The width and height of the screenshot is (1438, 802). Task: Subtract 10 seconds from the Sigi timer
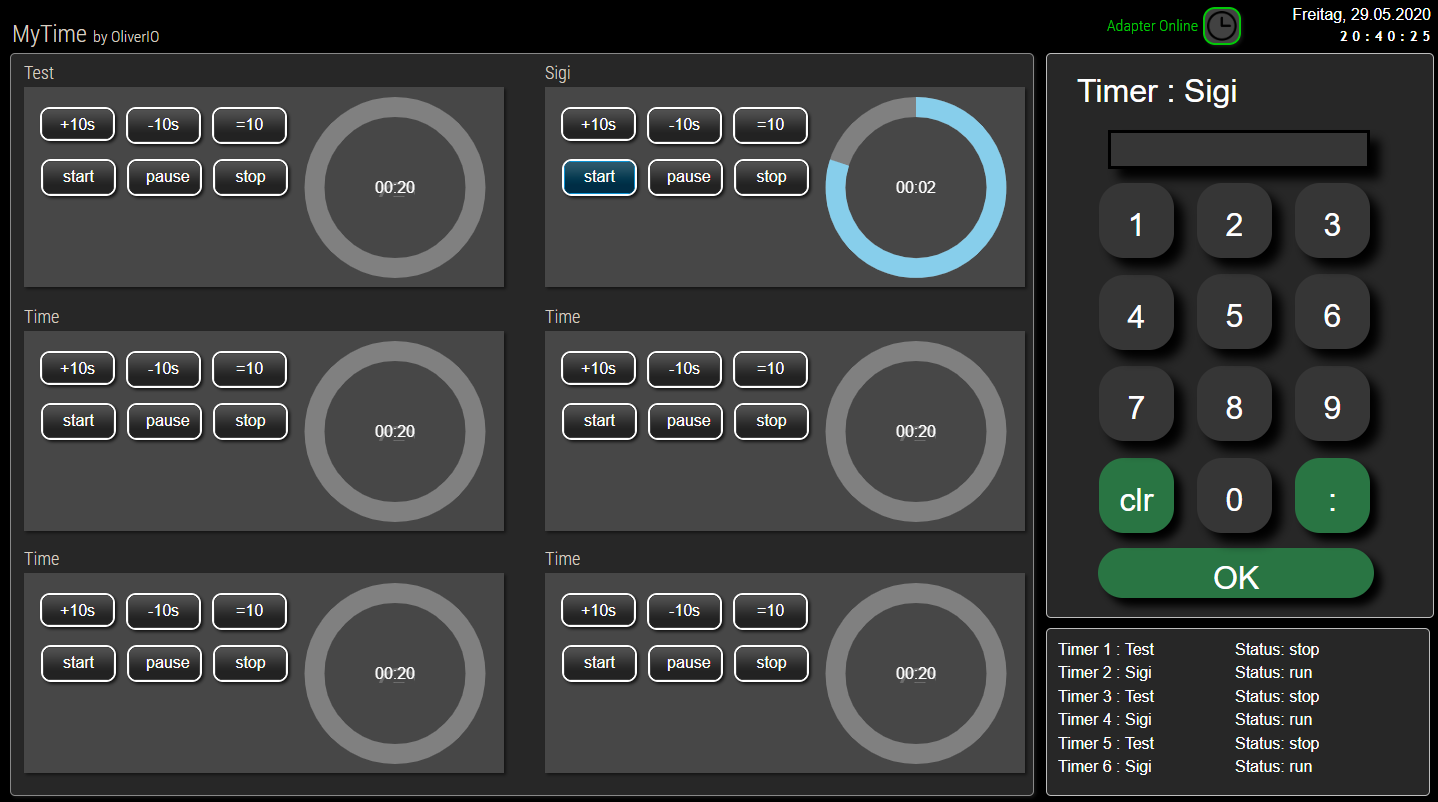685,125
